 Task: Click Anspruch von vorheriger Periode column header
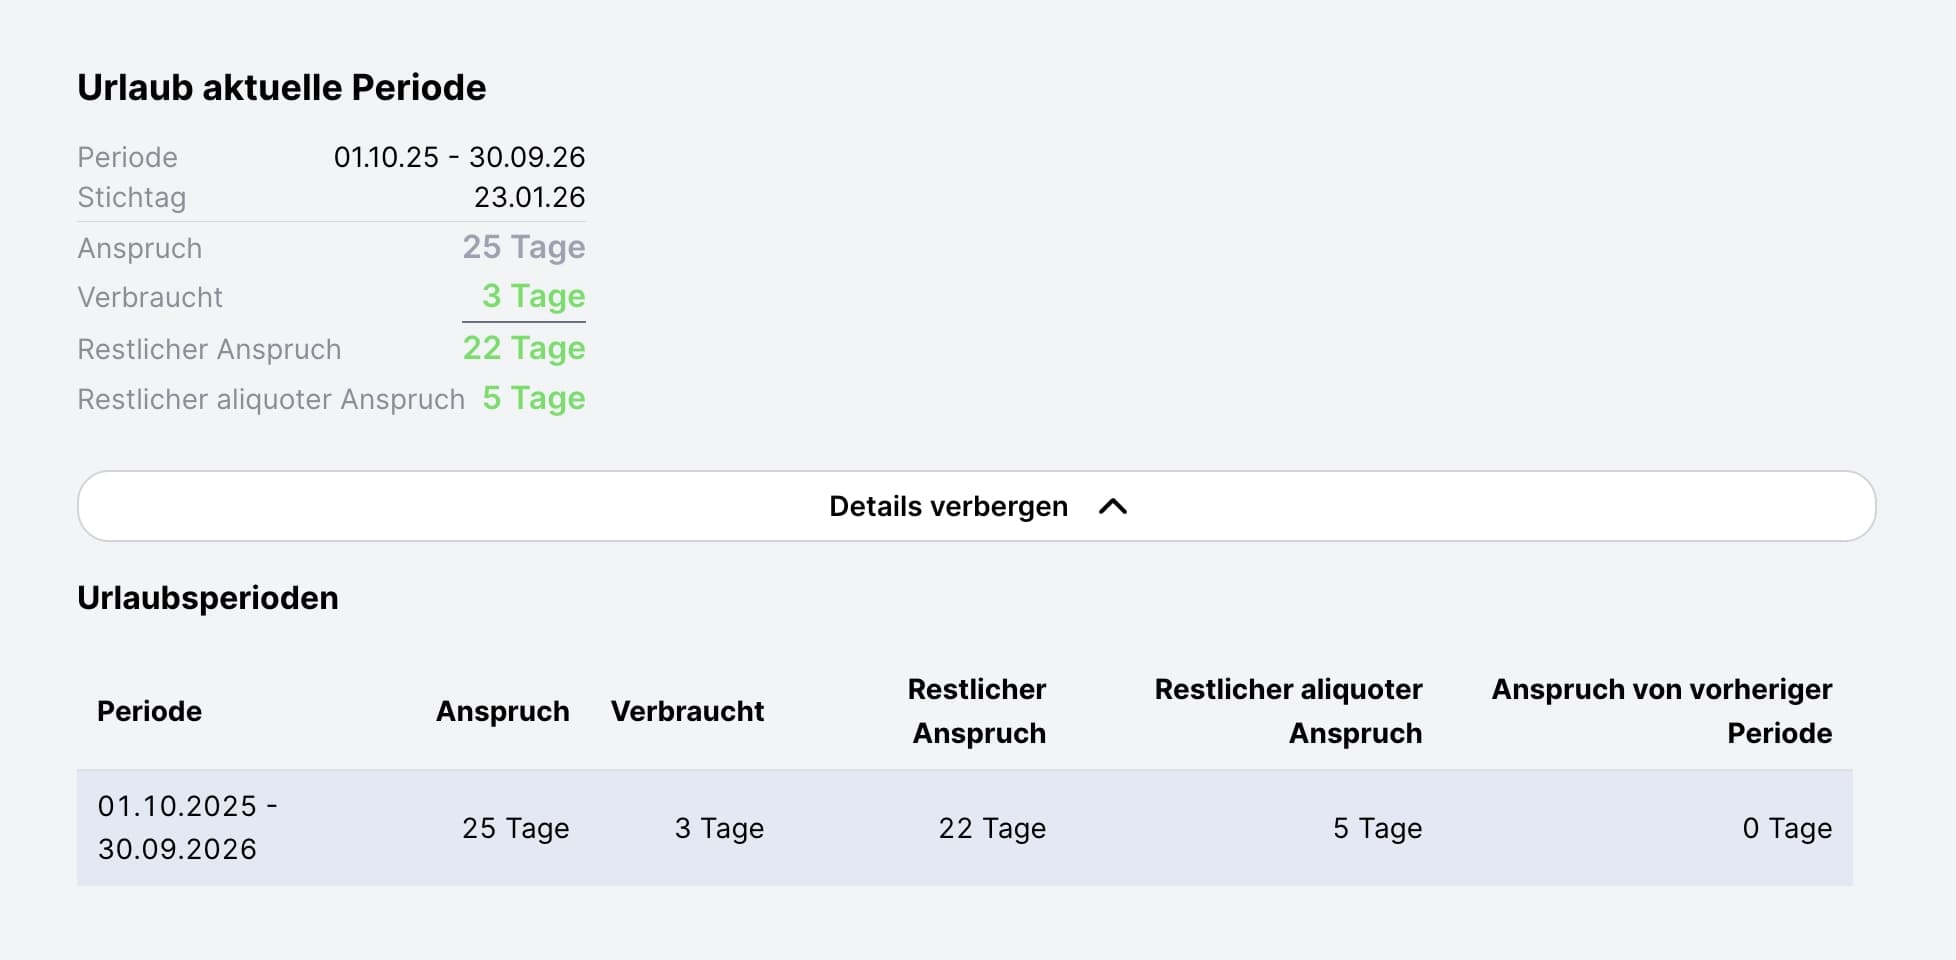point(1662,711)
